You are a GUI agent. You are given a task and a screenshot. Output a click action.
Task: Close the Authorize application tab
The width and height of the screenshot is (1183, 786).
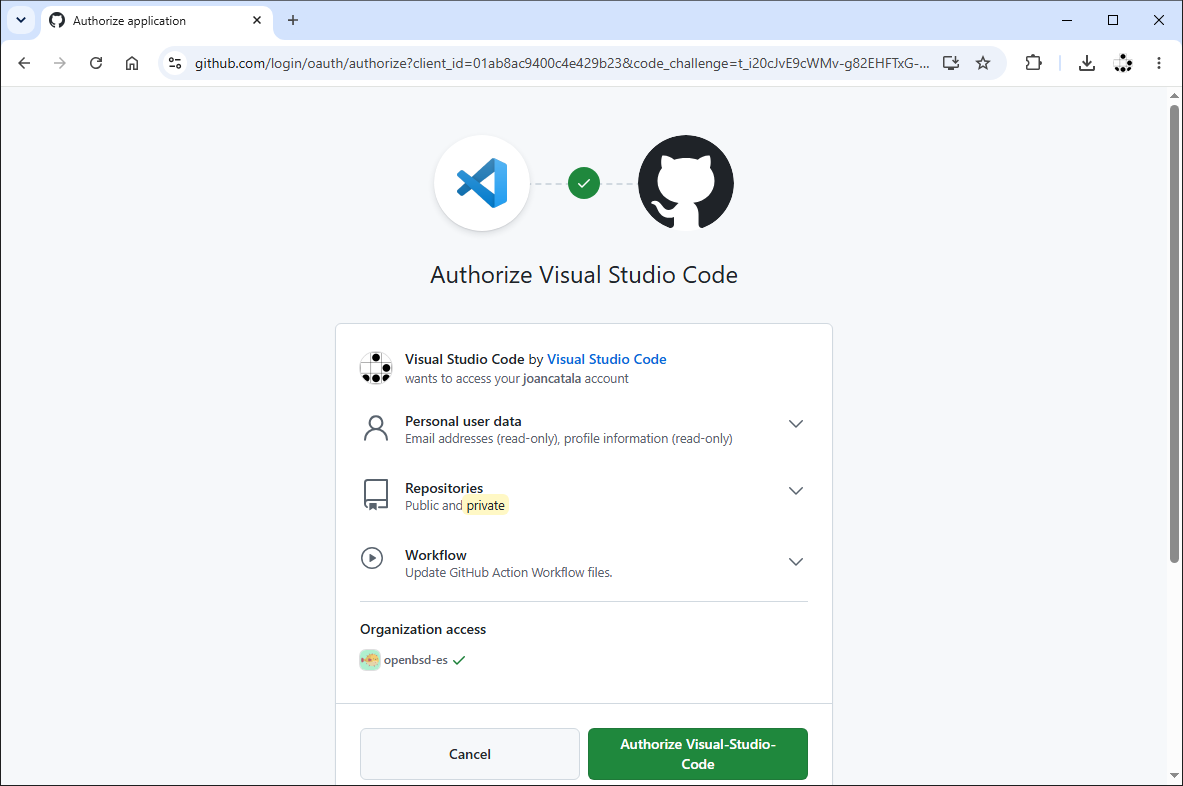pos(257,20)
